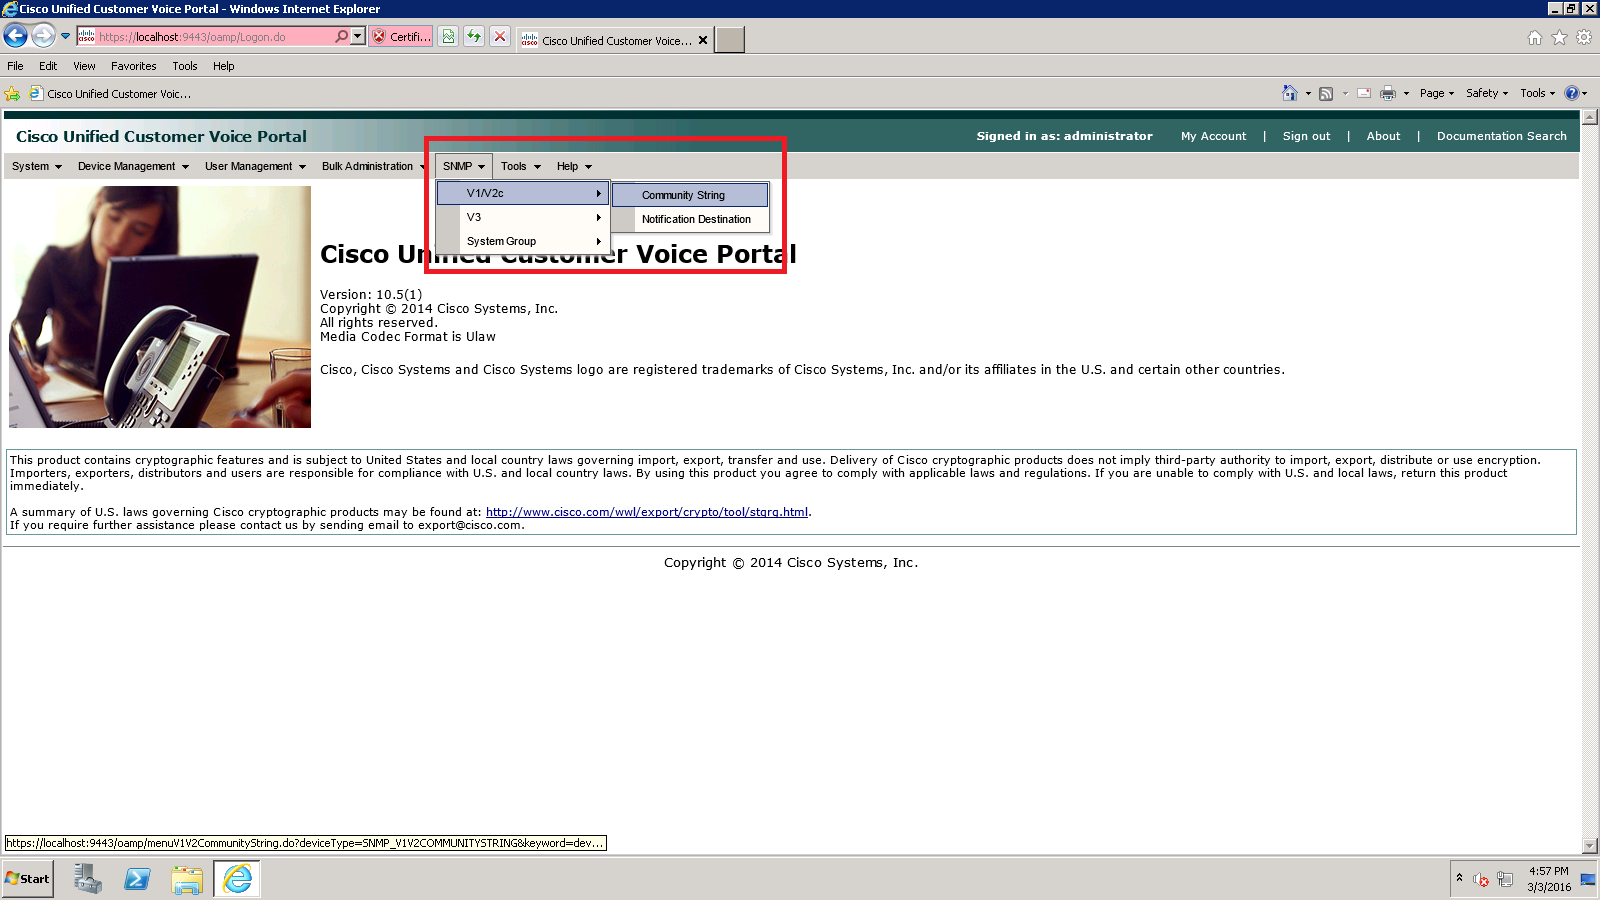1600x900 pixels.
Task: Expand the portal Tools menu
Action: [520, 166]
